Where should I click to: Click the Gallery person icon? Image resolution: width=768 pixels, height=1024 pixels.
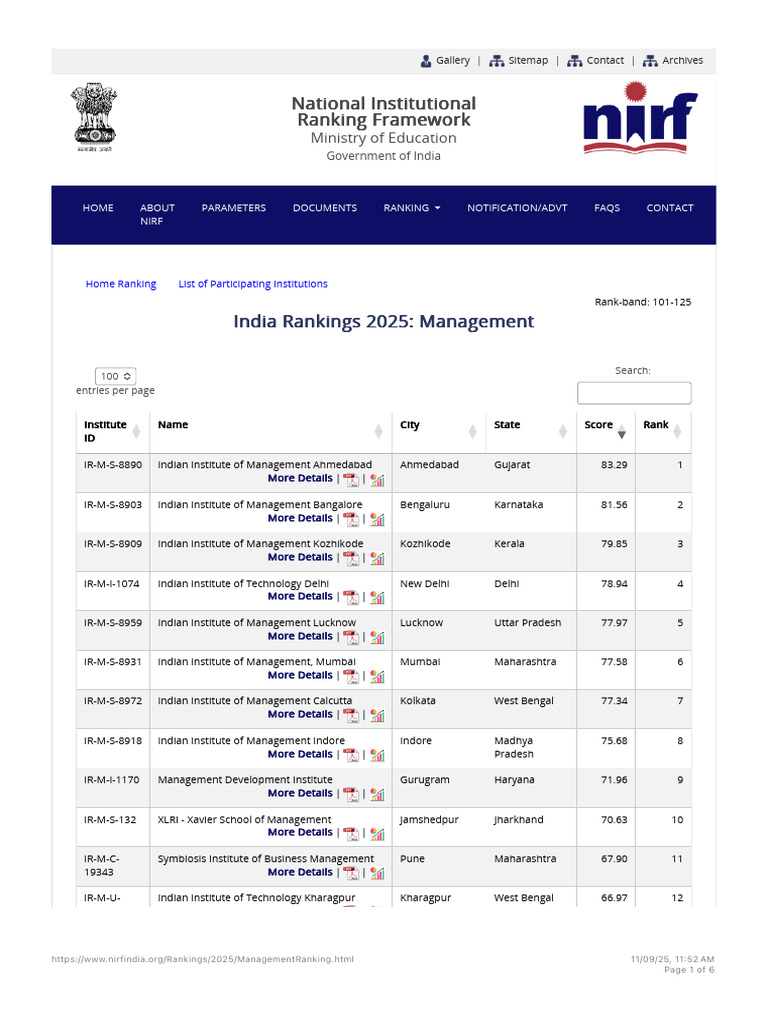point(426,61)
